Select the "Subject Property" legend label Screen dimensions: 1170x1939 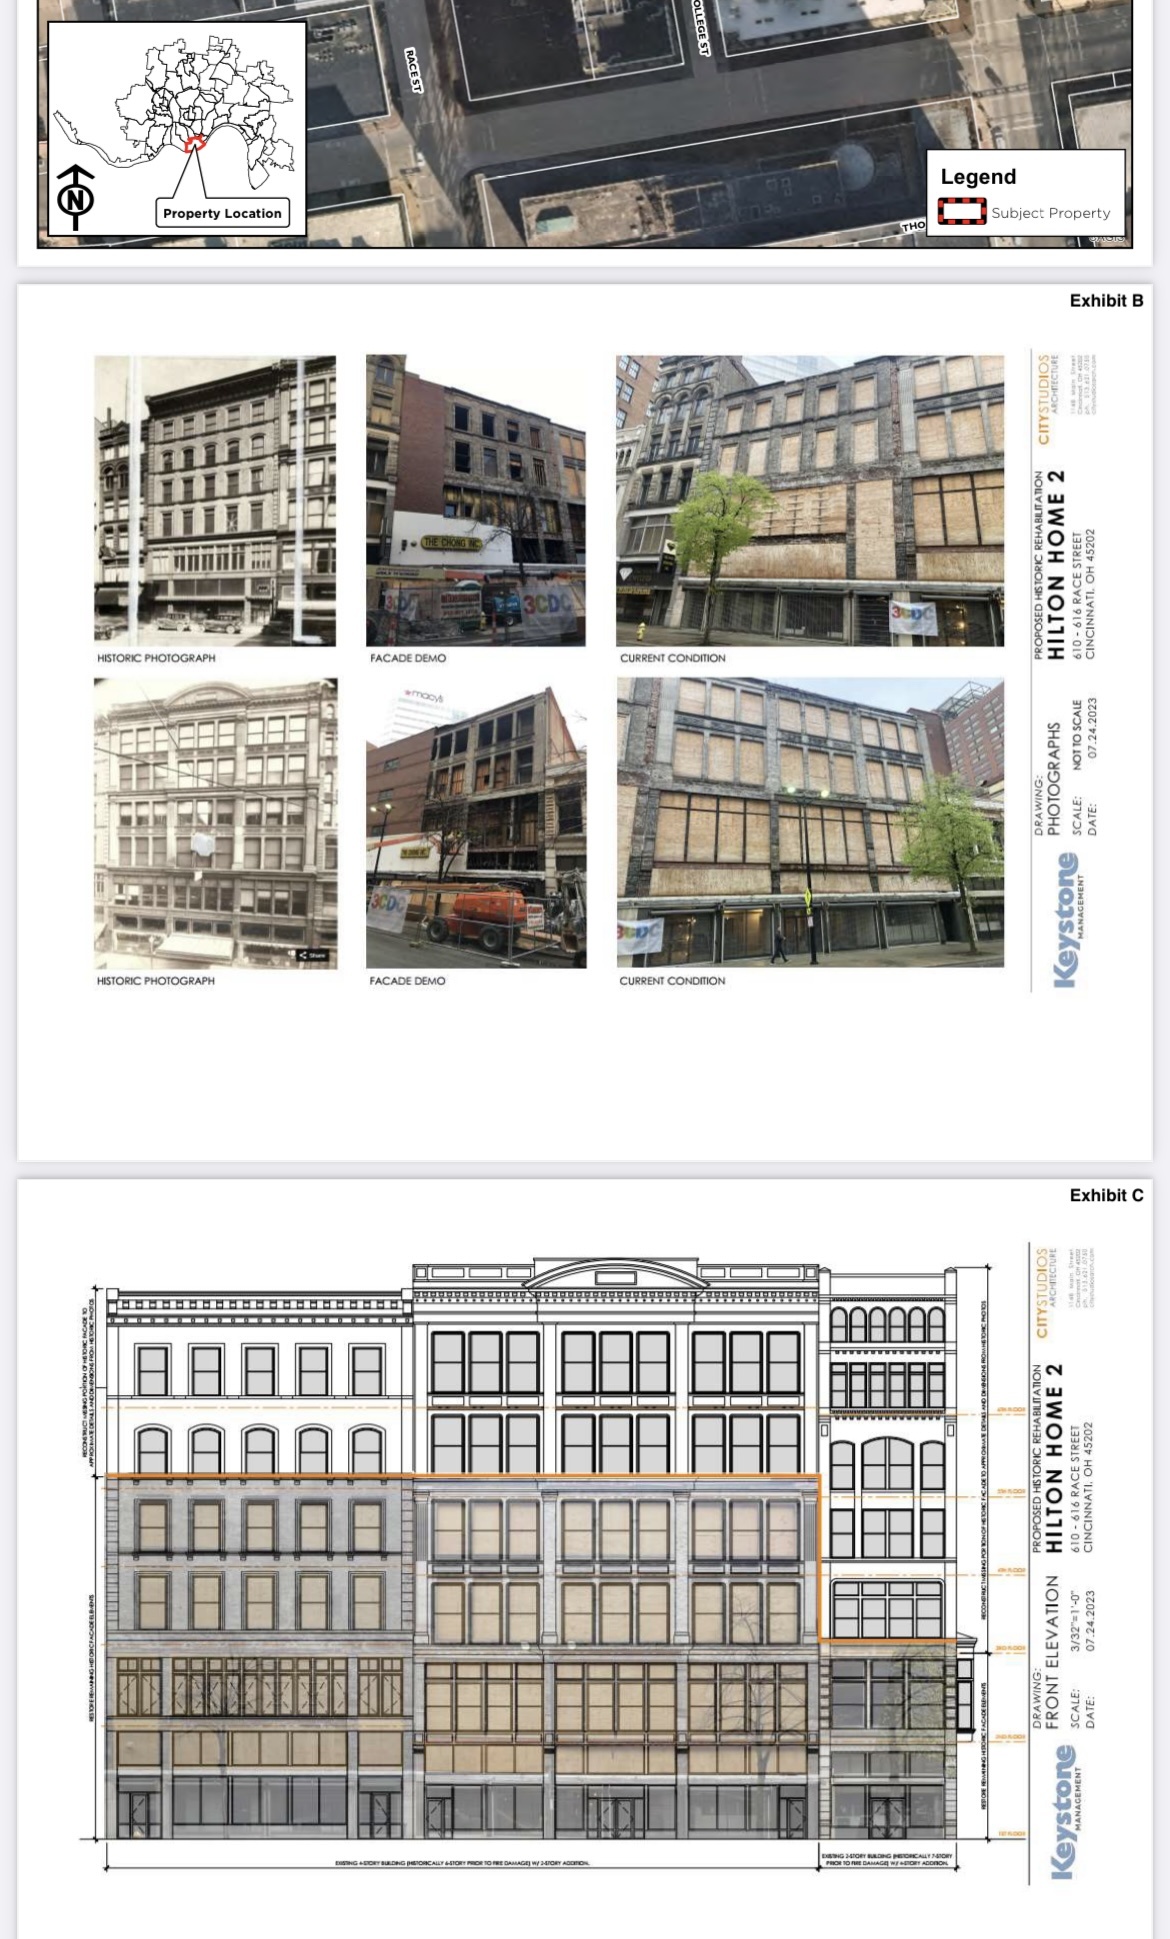coord(1051,213)
